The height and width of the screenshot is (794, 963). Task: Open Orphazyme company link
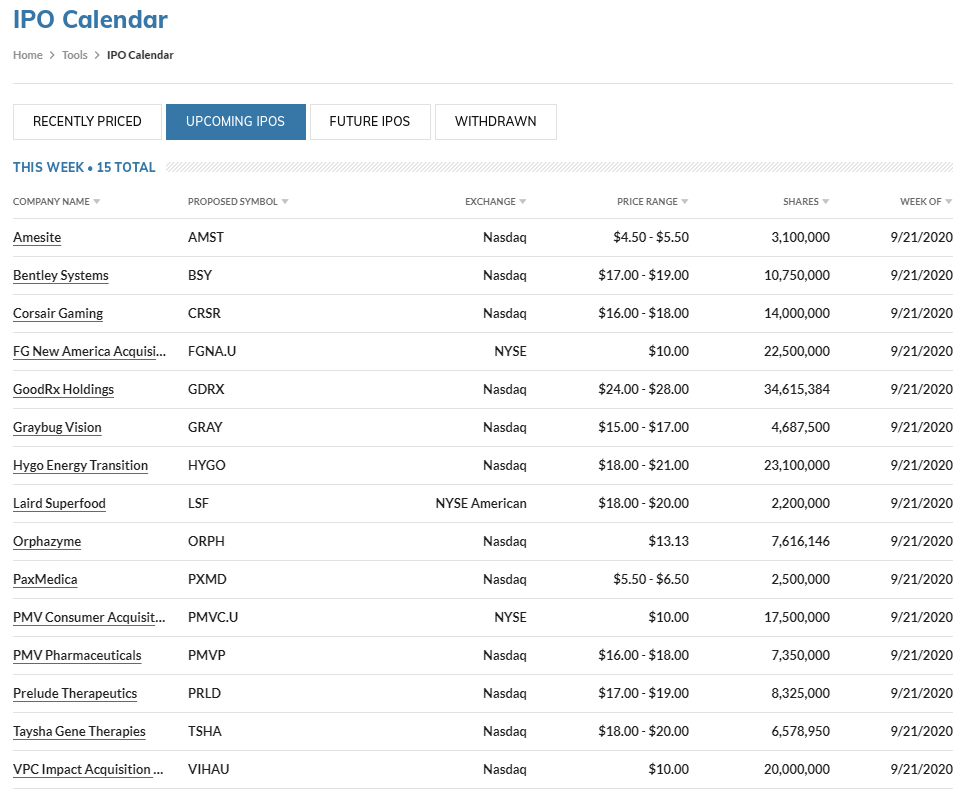click(47, 542)
